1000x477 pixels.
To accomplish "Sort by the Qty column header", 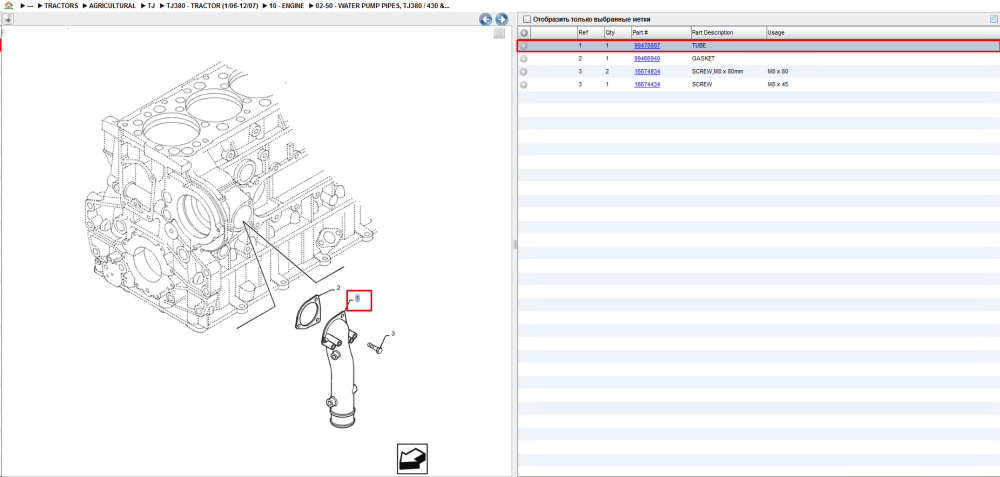I will (617, 33).
